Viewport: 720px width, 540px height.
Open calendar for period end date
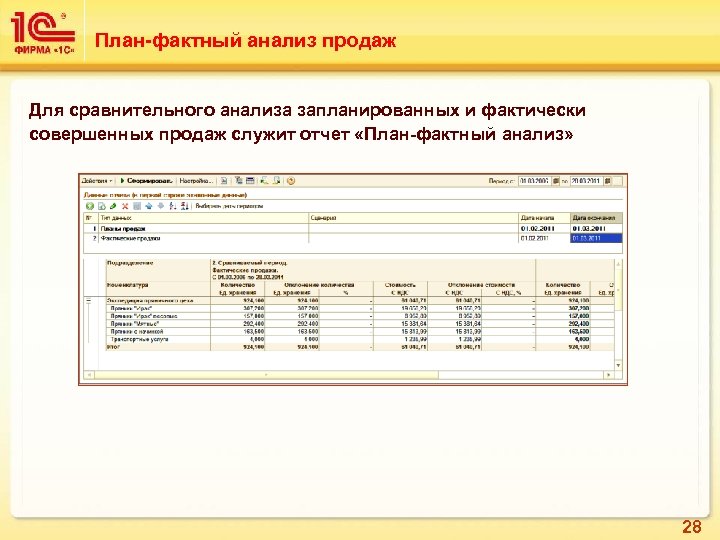[x=608, y=181]
